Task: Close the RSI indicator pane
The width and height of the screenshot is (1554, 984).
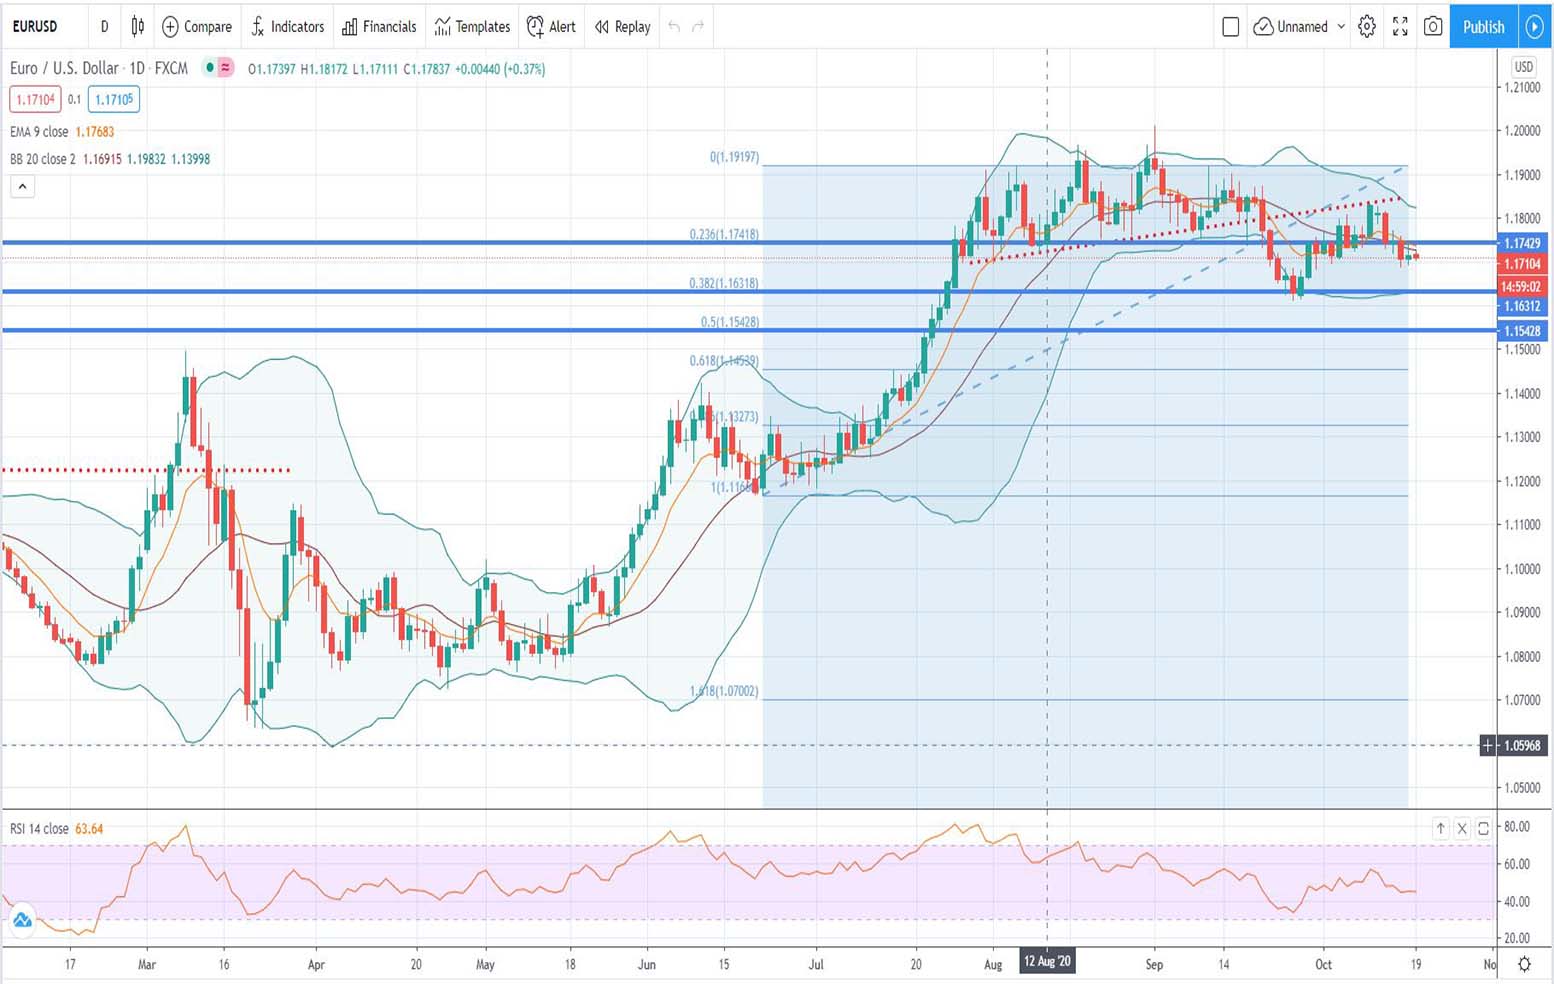Action: click(x=1462, y=828)
